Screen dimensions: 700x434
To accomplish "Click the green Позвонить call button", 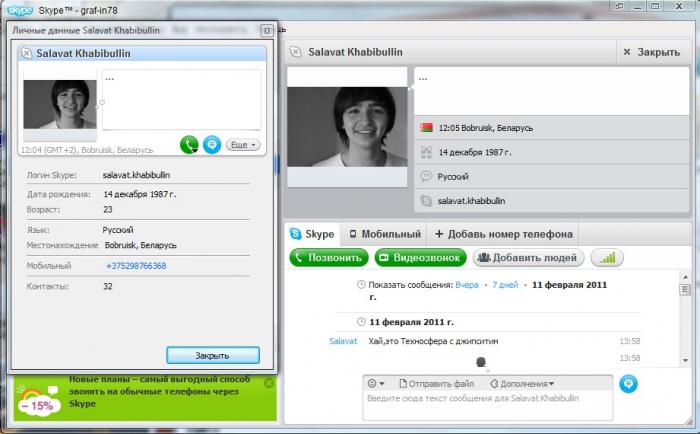I will pos(329,258).
